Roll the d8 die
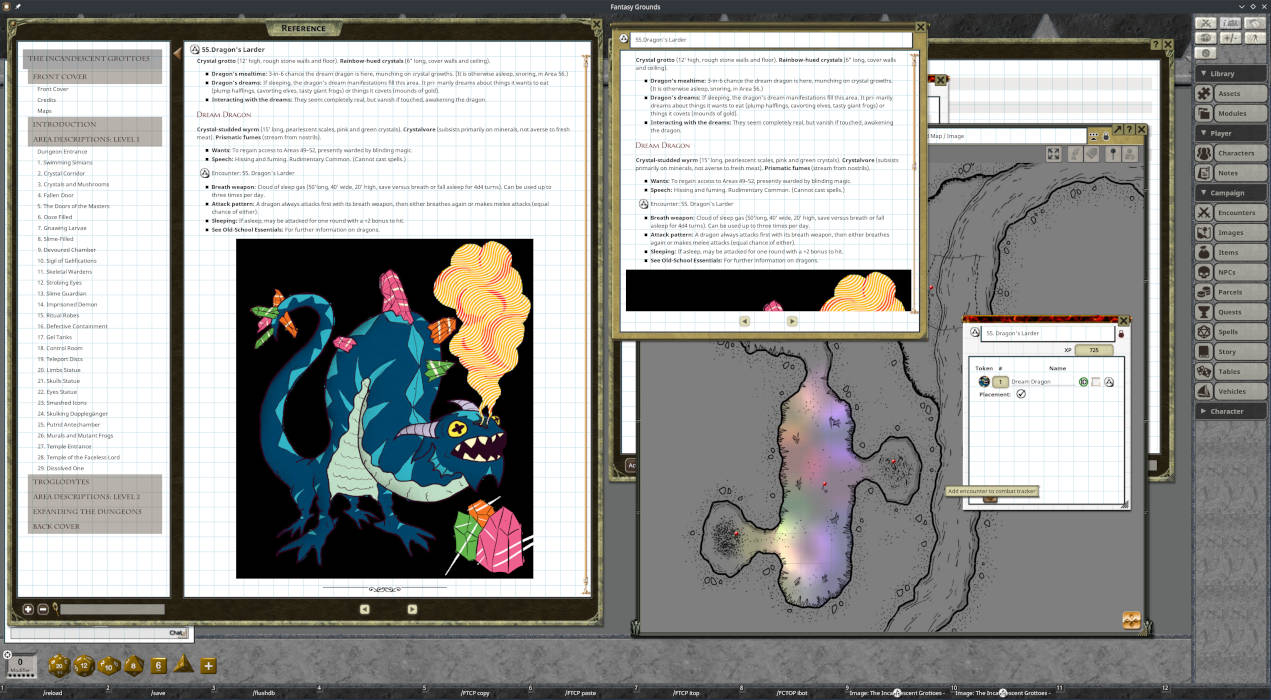This screenshot has height=700, width=1271. pos(133,665)
